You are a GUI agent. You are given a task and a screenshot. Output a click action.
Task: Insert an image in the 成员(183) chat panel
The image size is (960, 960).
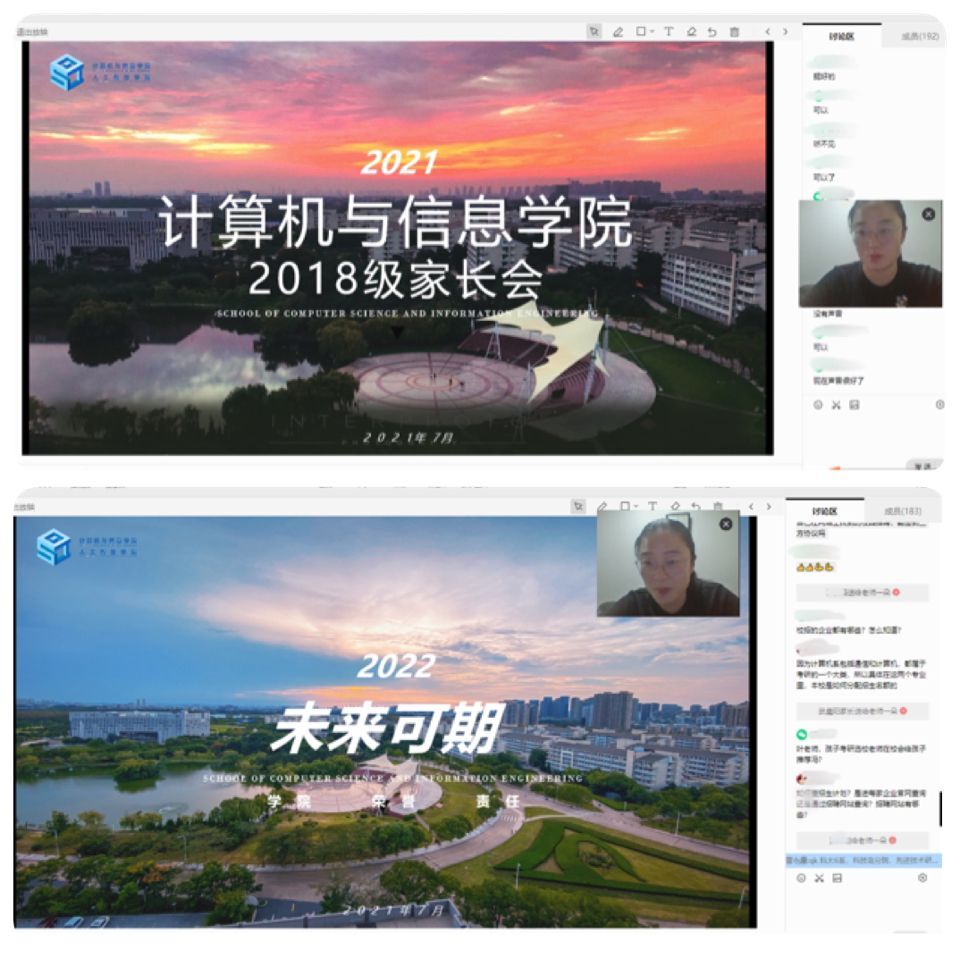(837, 878)
